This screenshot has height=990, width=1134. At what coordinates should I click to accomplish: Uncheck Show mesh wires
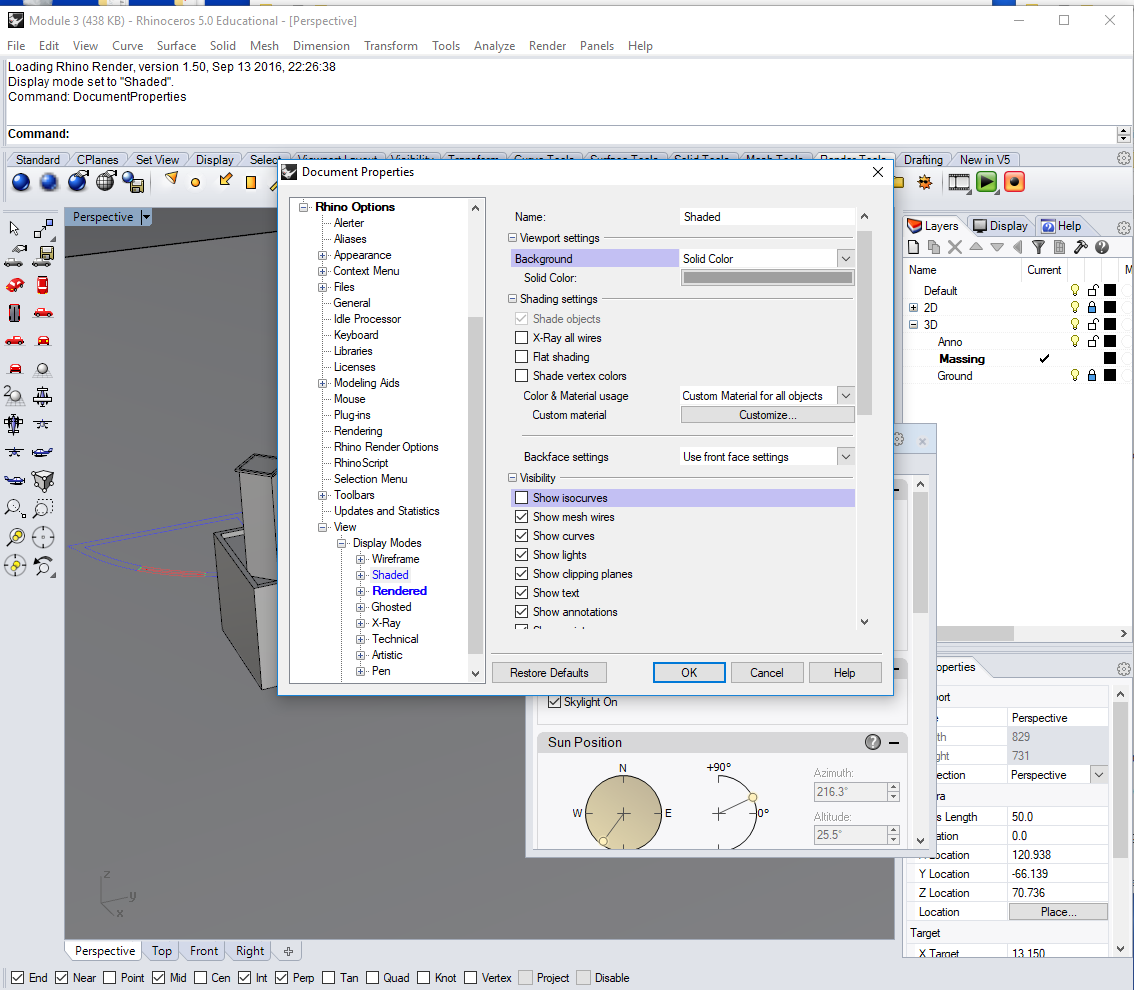point(521,516)
